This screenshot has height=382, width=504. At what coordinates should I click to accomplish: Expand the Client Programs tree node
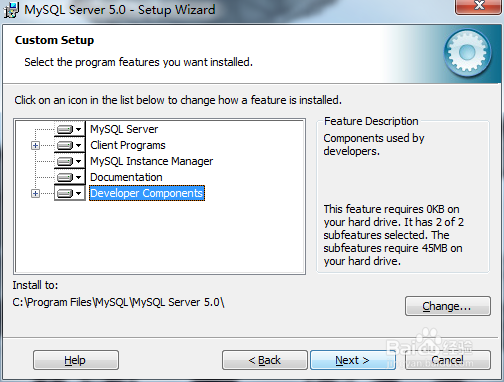(x=35, y=145)
